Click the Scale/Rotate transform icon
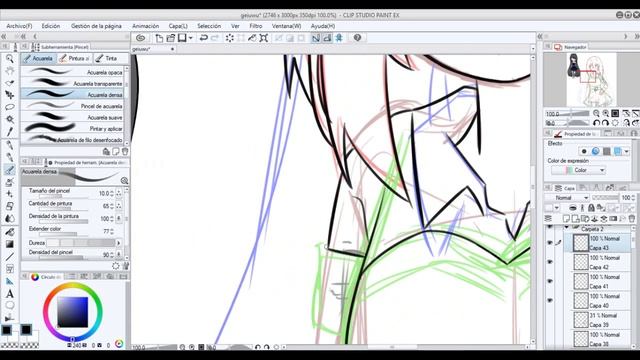The height and width of the screenshot is (360, 640). click(264, 38)
